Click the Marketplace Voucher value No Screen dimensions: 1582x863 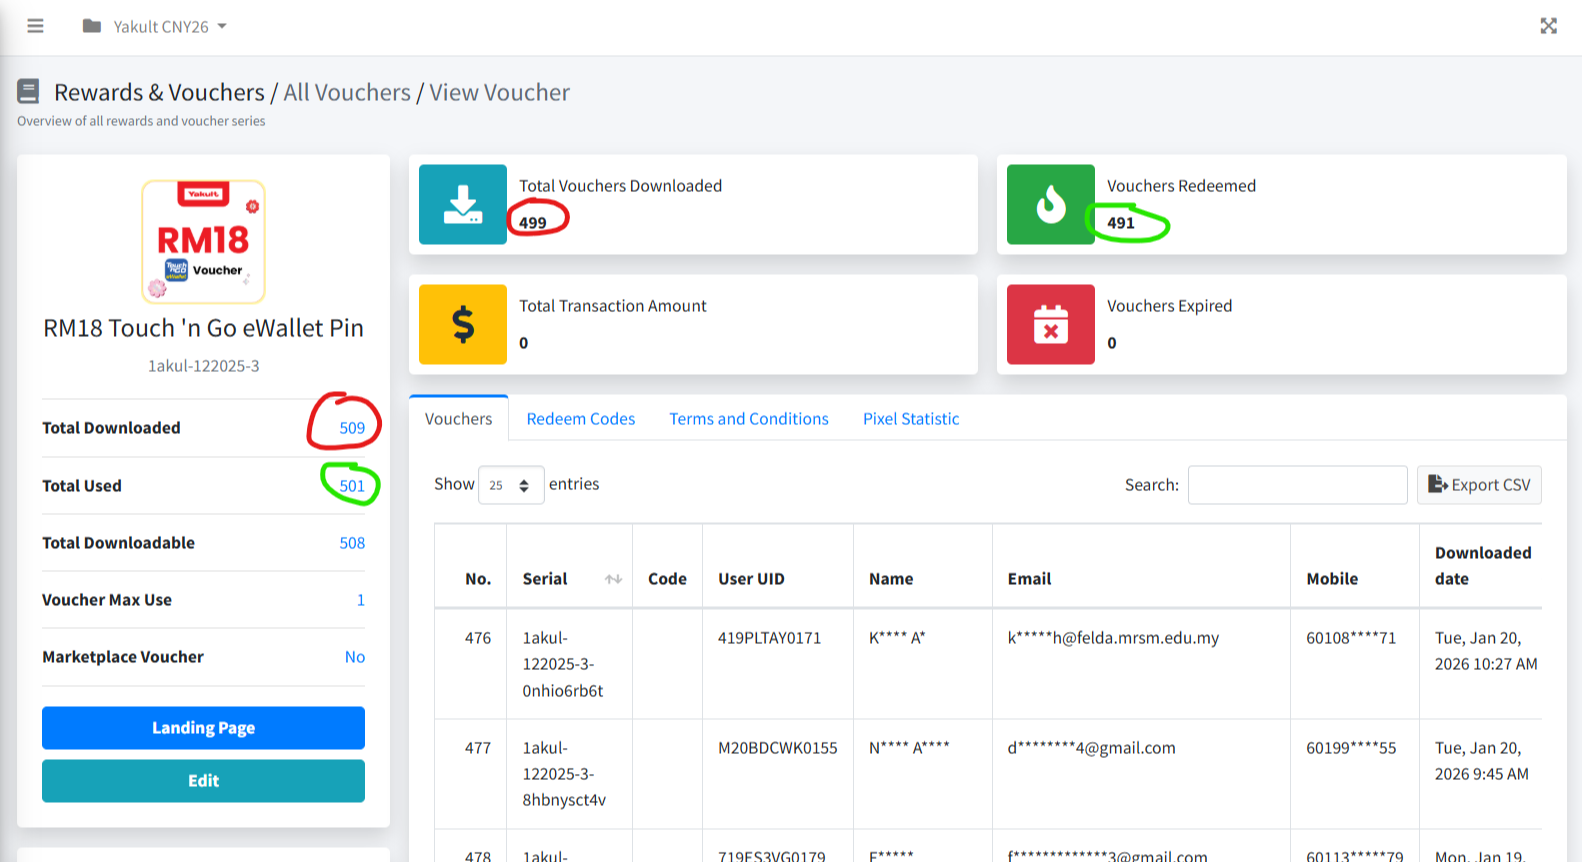(x=355, y=657)
